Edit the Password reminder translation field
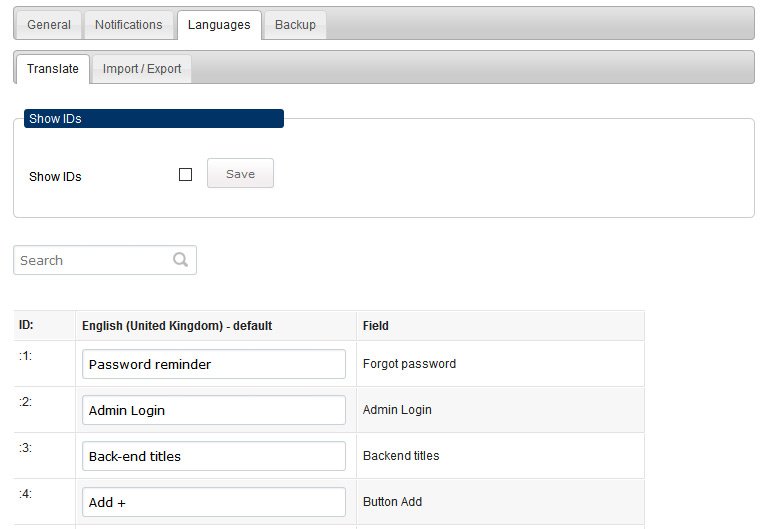The height and width of the screenshot is (529, 763). 214,364
